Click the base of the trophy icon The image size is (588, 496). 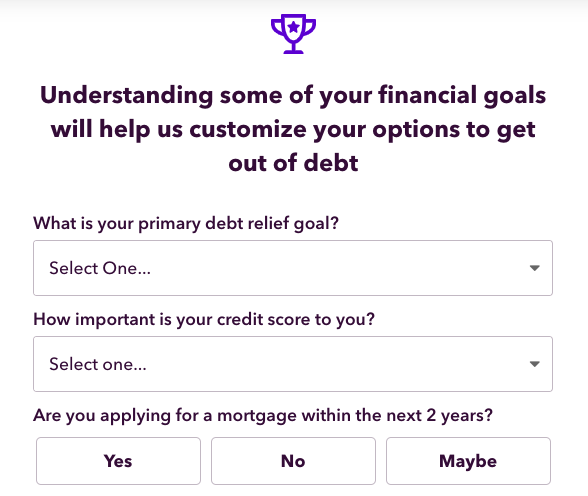click(x=293, y=51)
